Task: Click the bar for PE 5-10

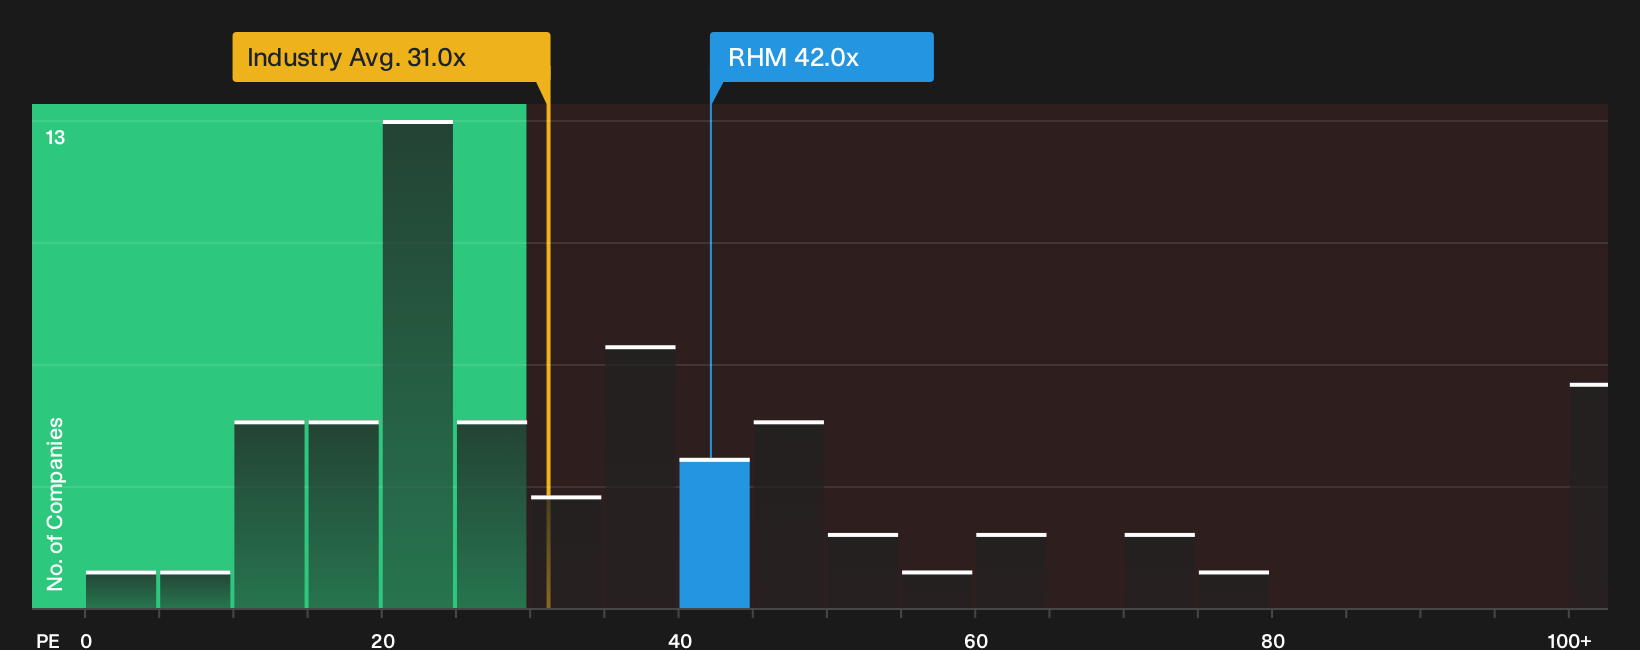Action: pyautogui.click(x=195, y=590)
